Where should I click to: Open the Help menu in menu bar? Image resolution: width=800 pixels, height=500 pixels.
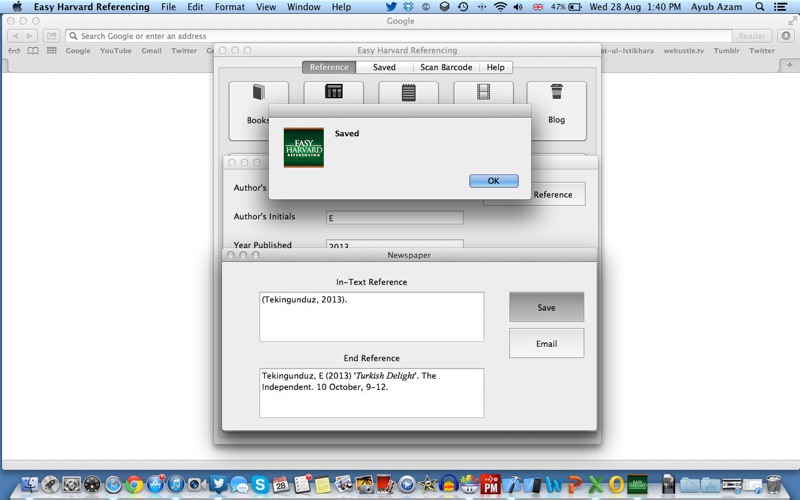coord(341,7)
